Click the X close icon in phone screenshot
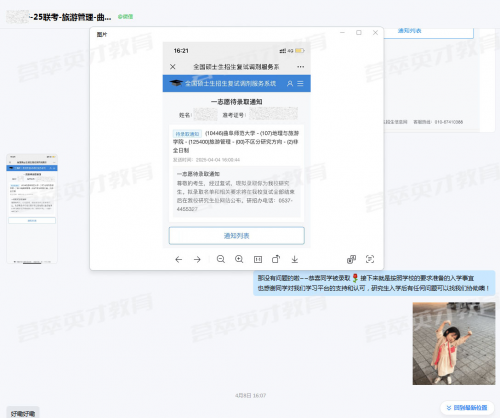The height and width of the screenshot is (418, 500). pos(173,67)
